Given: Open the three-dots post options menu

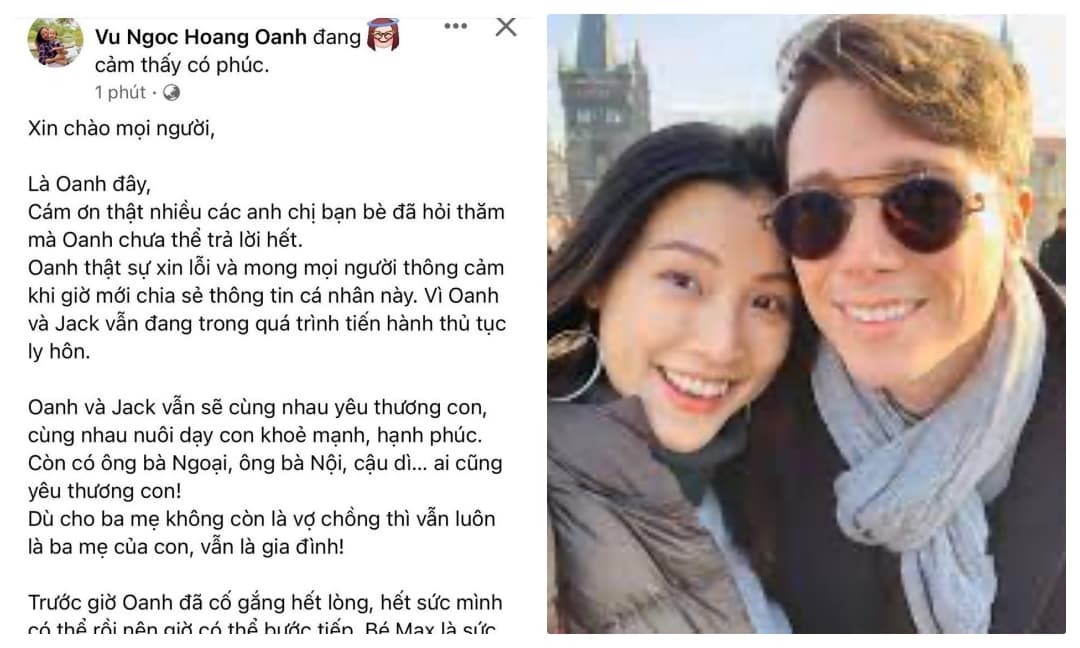Looking at the screenshot, I should pos(455,27).
